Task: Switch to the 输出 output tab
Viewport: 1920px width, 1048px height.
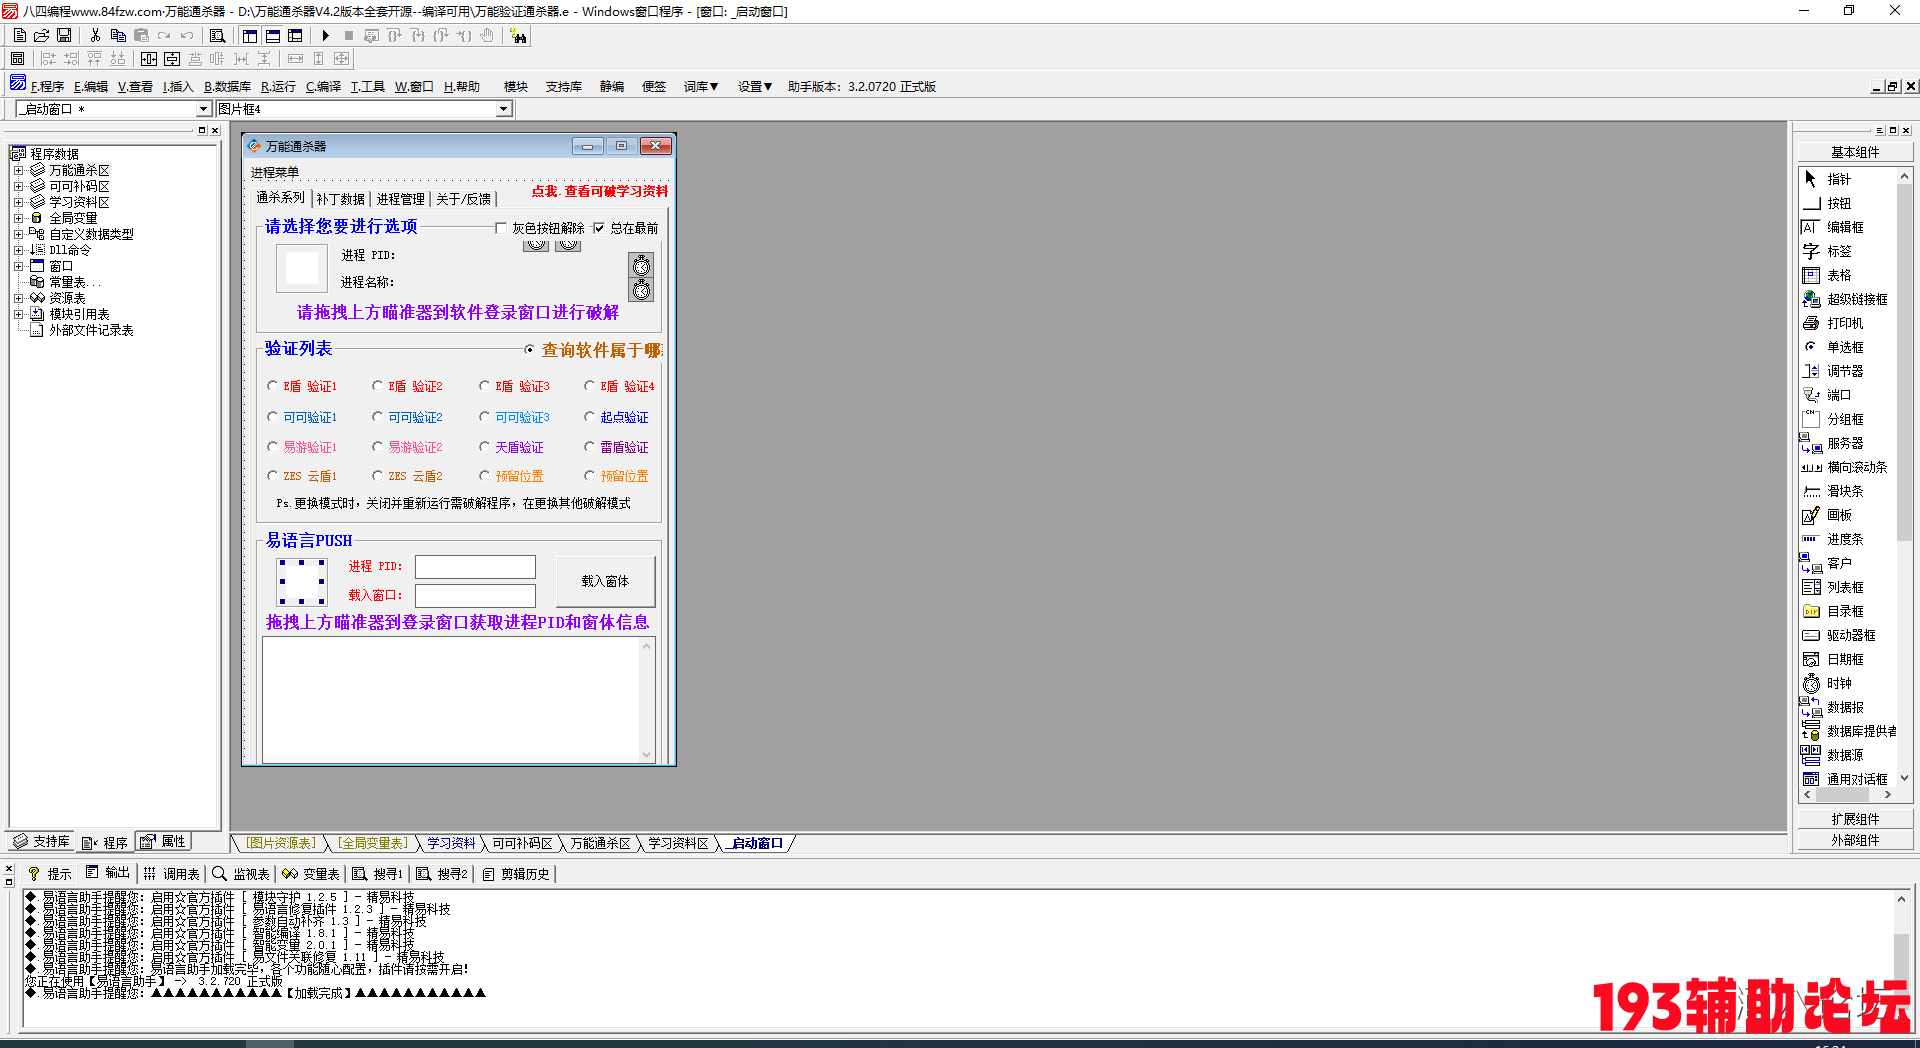Action: coord(108,873)
